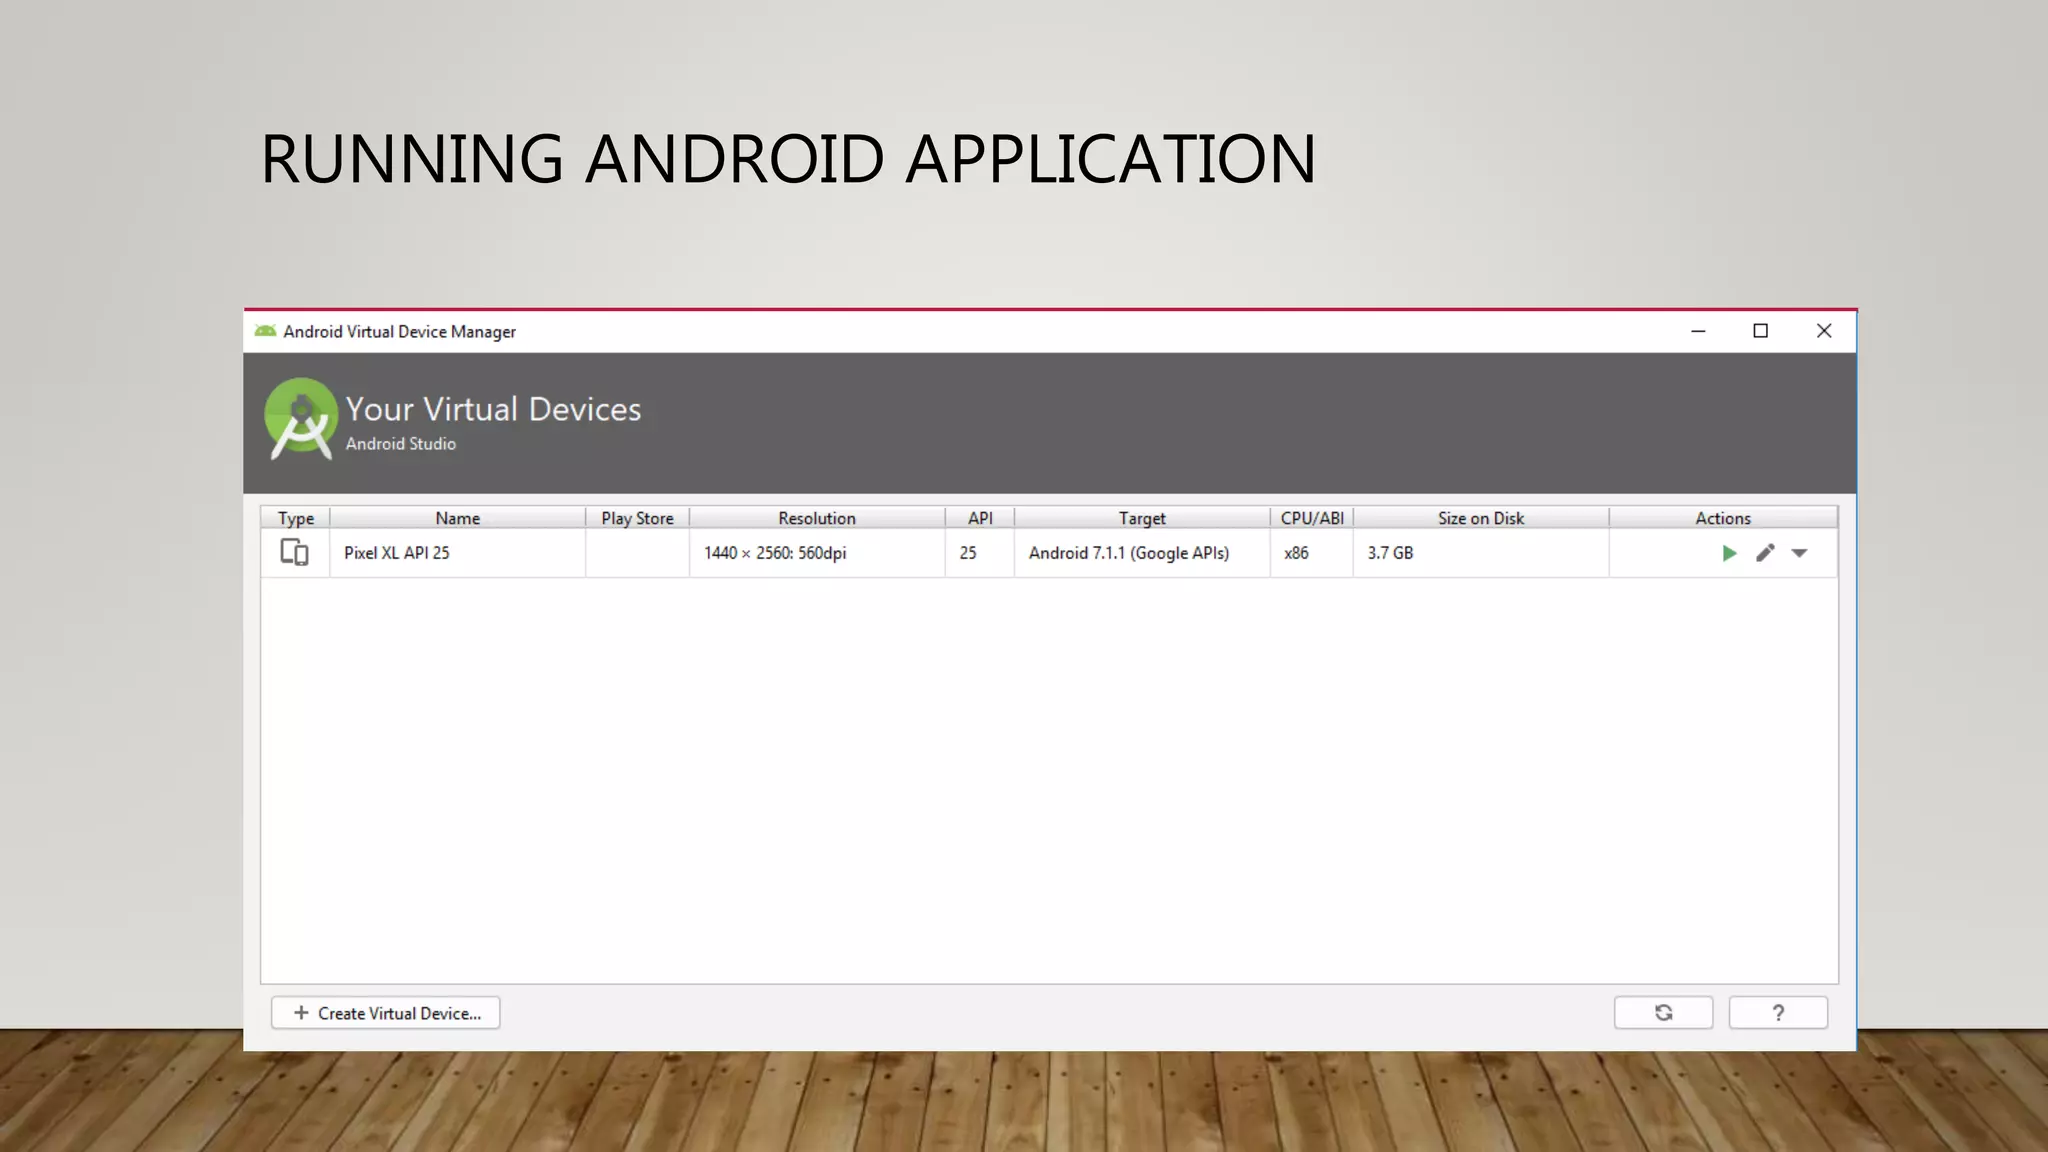Screen dimensions: 2048x1152
Task: Click the Android Studio logo in header
Action: [x=300, y=419]
